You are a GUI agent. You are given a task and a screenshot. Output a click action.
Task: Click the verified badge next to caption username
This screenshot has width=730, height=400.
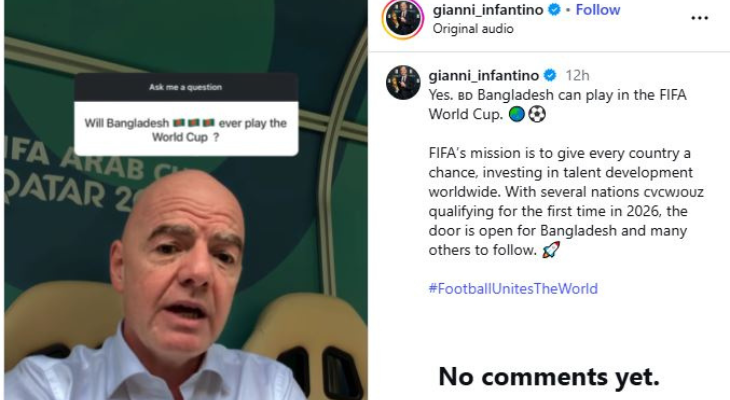coord(550,75)
